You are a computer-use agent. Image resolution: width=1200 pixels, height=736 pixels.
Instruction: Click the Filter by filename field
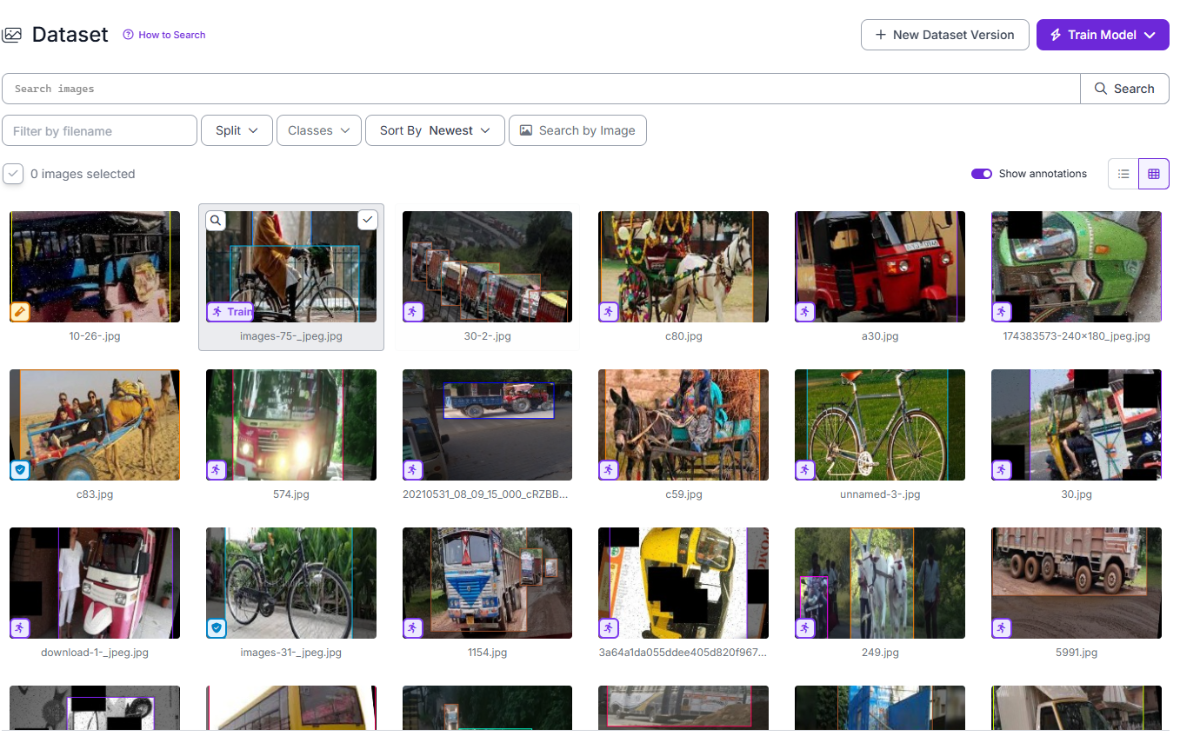pyautogui.click(x=100, y=131)
